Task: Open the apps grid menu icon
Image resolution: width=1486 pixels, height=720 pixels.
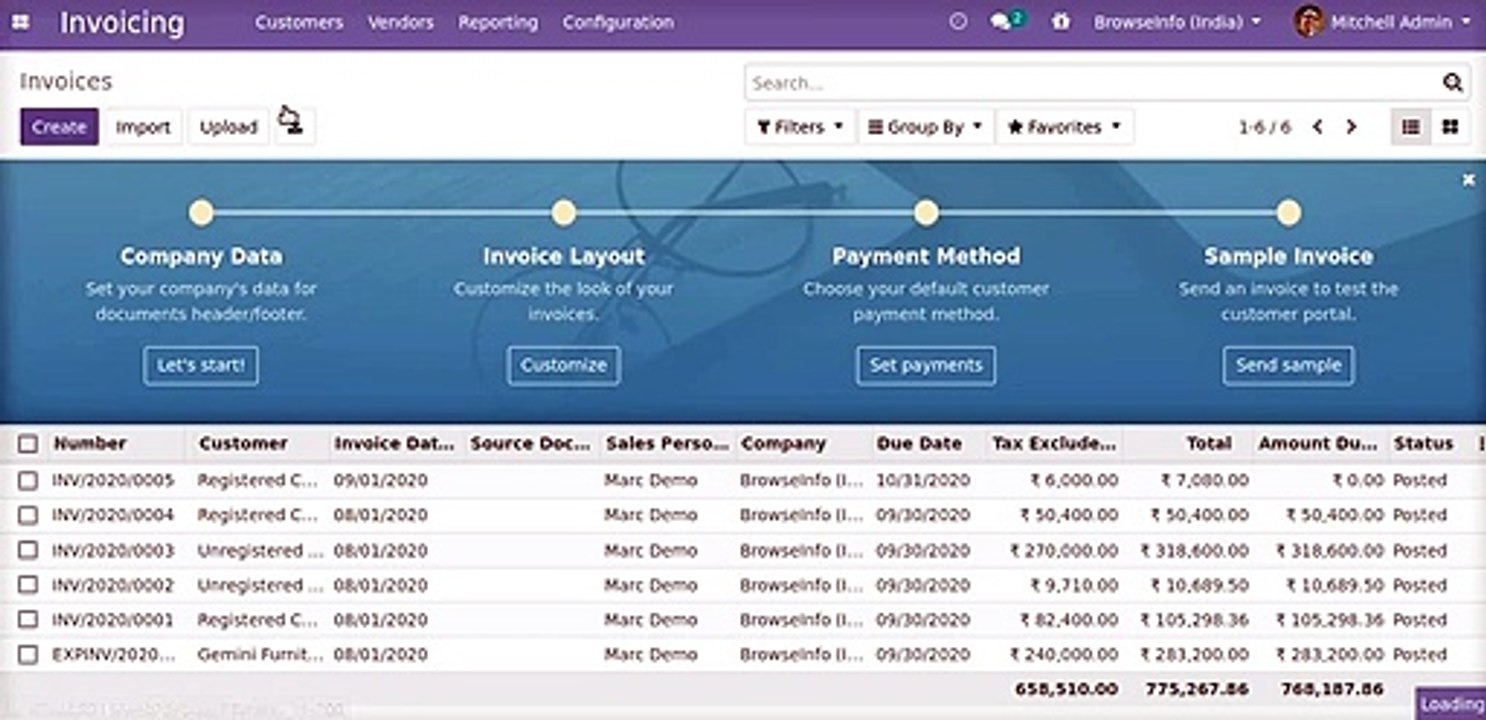Action: (x=20, y=21)
